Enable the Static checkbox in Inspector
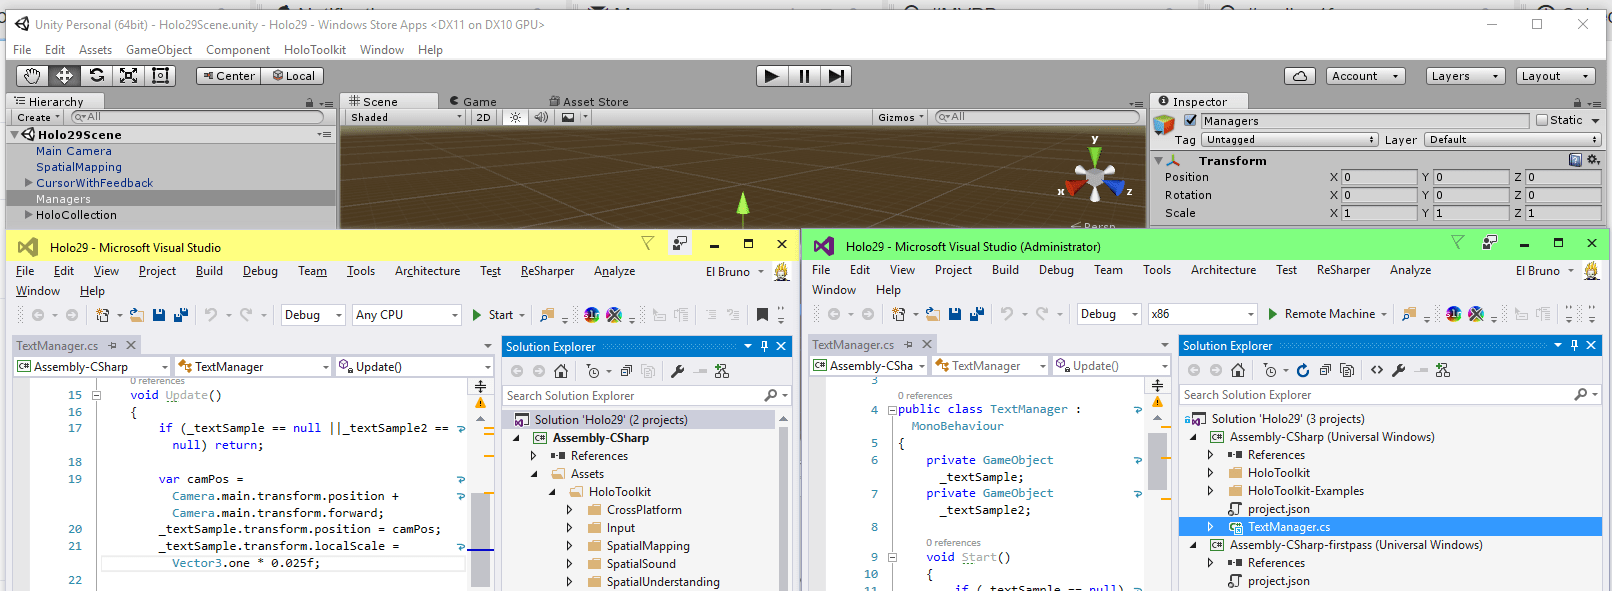 point(1542,121)
